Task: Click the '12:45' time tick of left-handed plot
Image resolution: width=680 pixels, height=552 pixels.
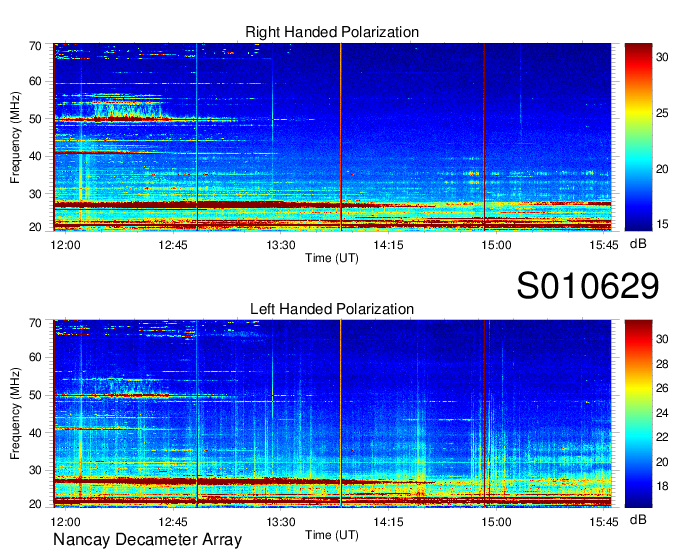Action: 173,522
